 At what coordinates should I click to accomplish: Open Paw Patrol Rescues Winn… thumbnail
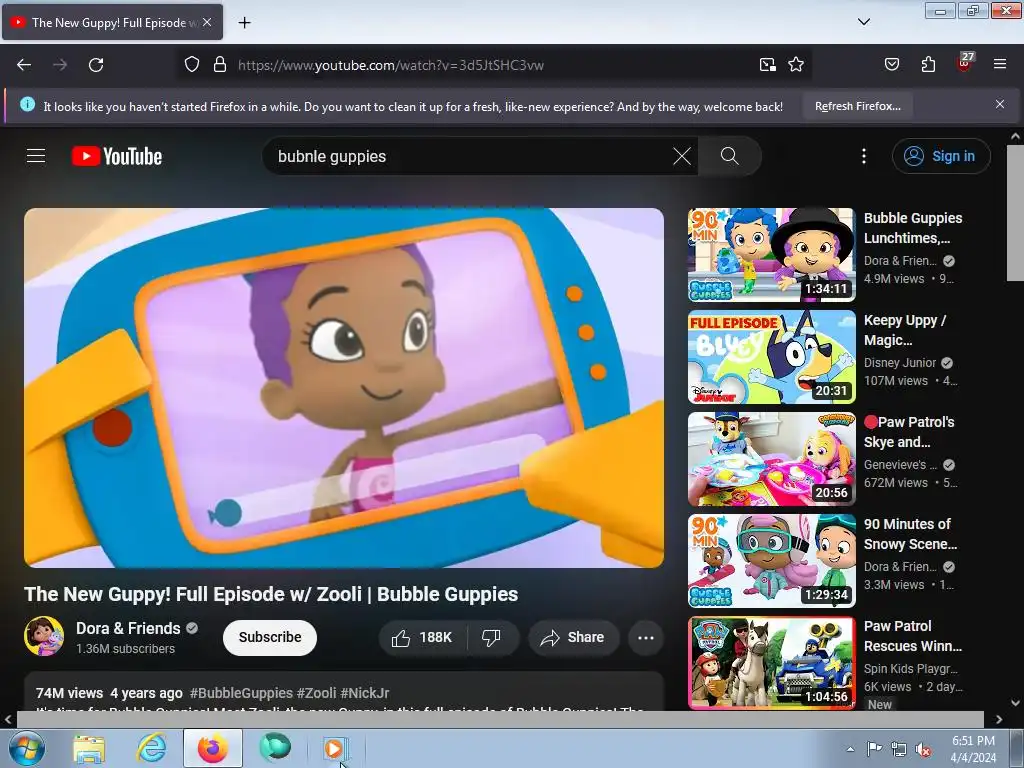771,663
